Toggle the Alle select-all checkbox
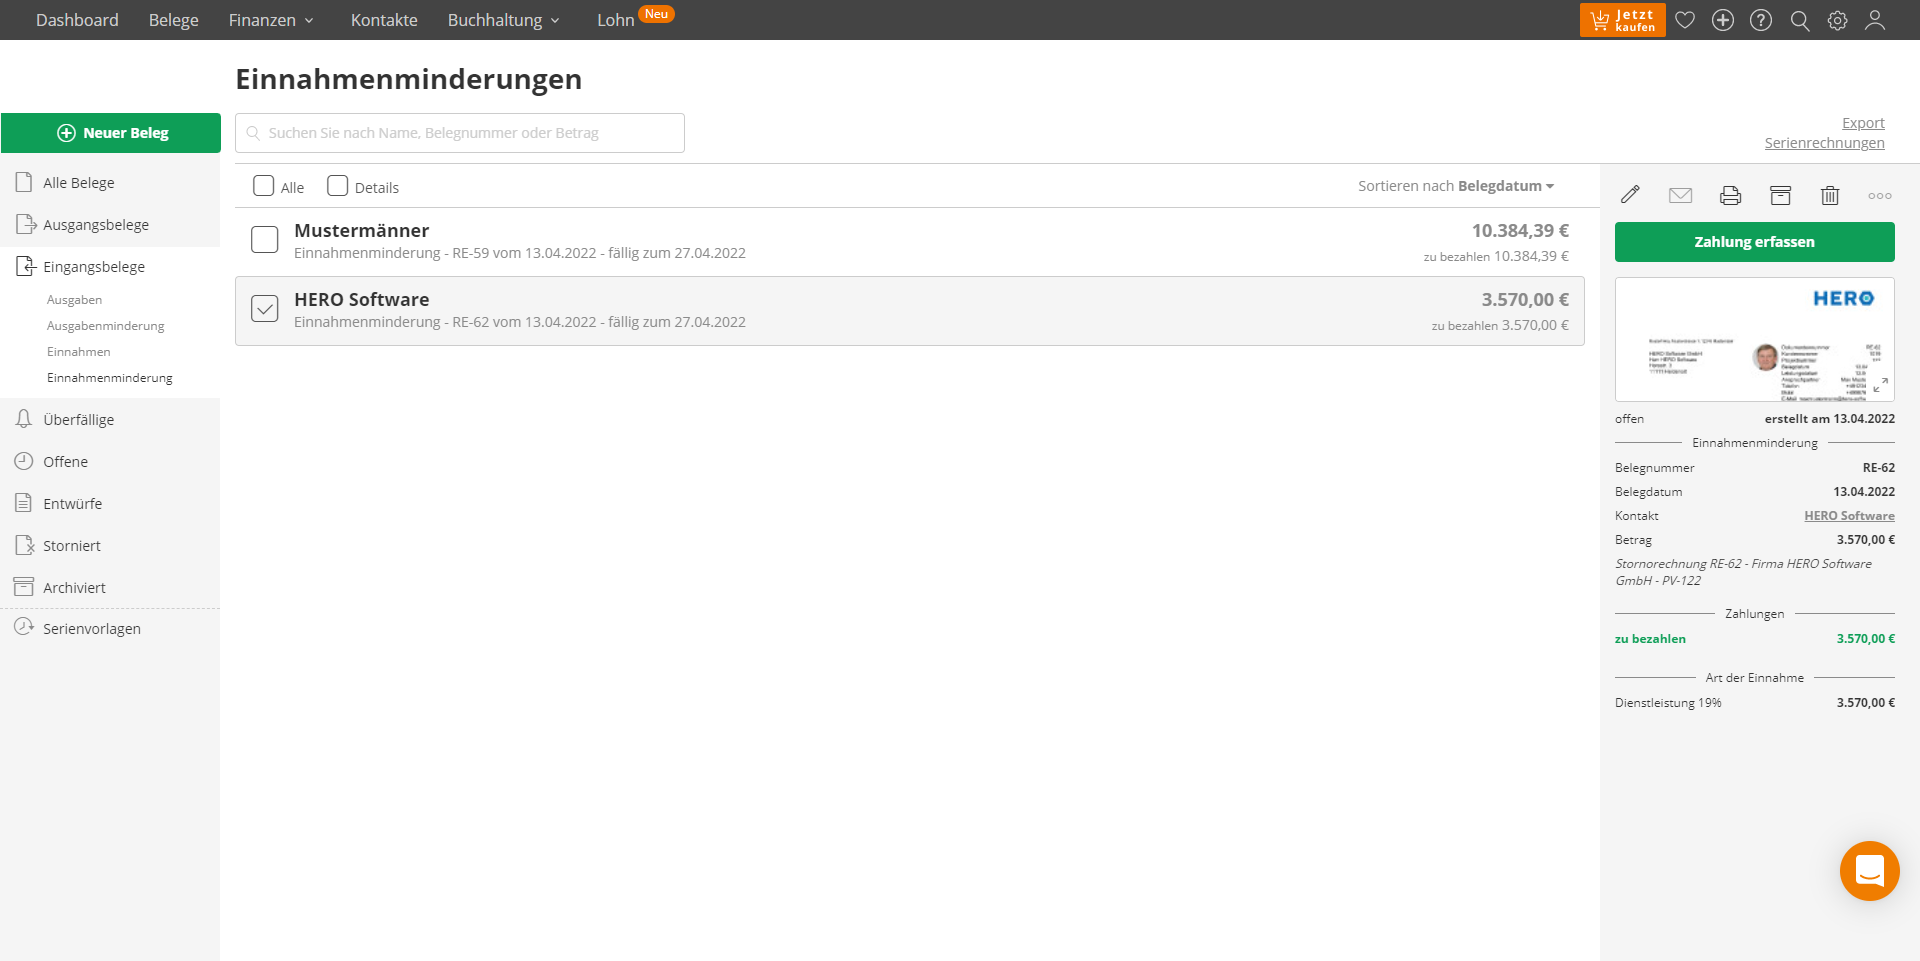 [264, 186]
